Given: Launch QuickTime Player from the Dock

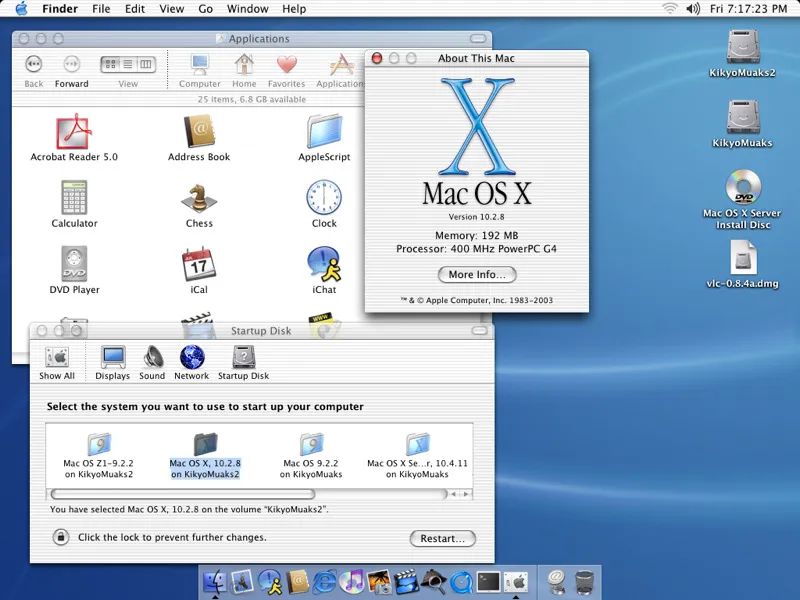Looking at the screenshot, I should point(459,582).
